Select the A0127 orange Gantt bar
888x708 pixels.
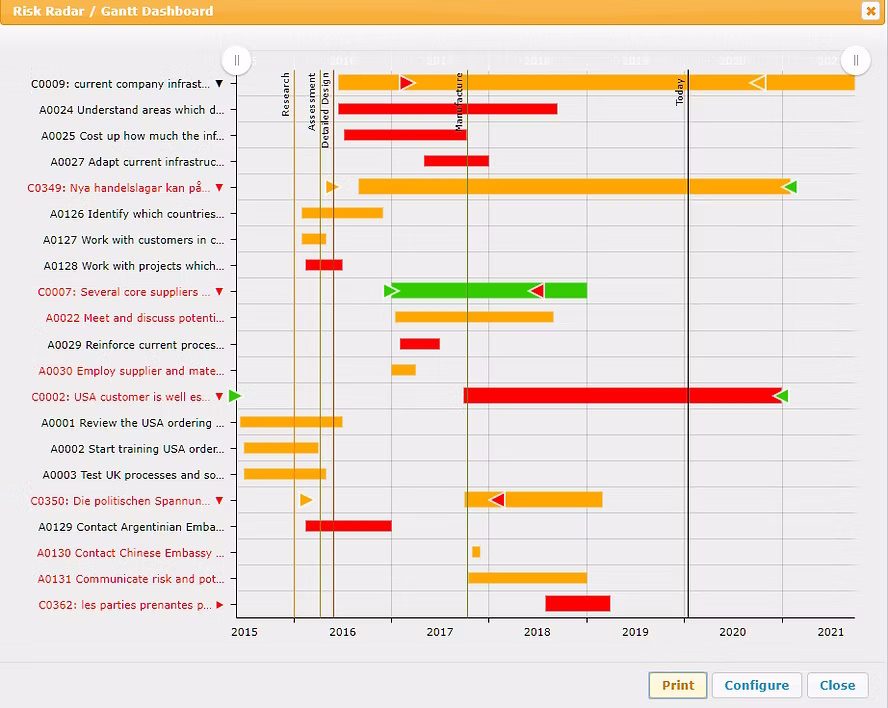314,239
